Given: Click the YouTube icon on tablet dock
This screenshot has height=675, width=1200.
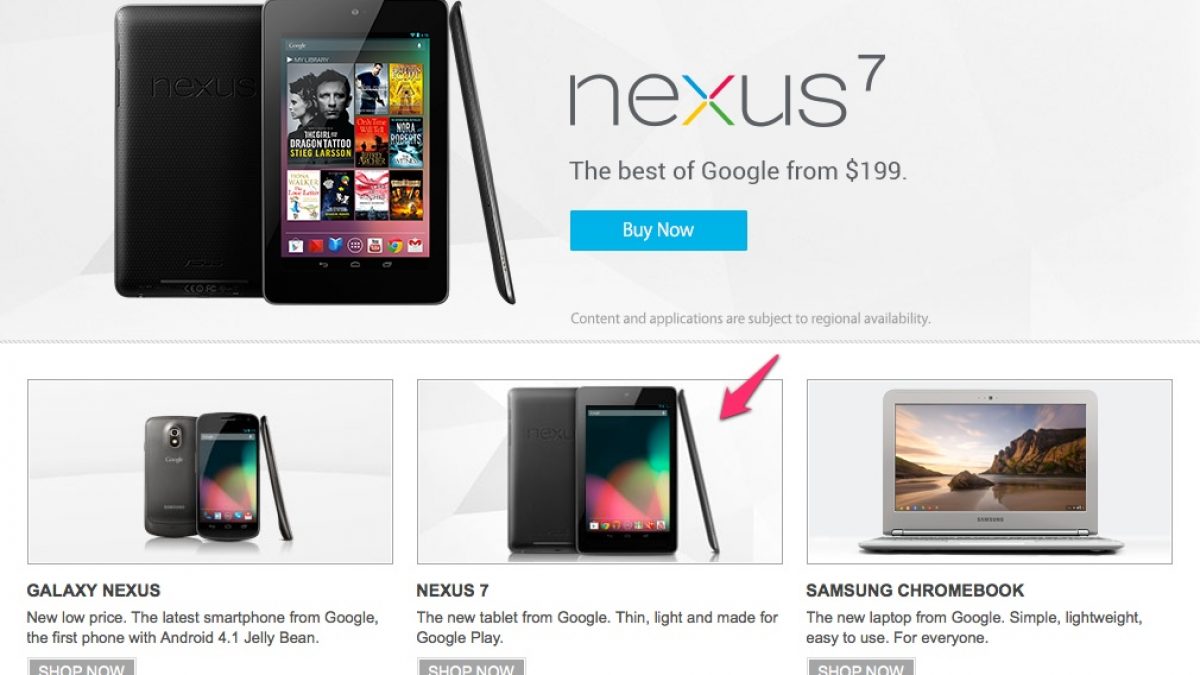Looking at the screenshot, I should point(375,246).
